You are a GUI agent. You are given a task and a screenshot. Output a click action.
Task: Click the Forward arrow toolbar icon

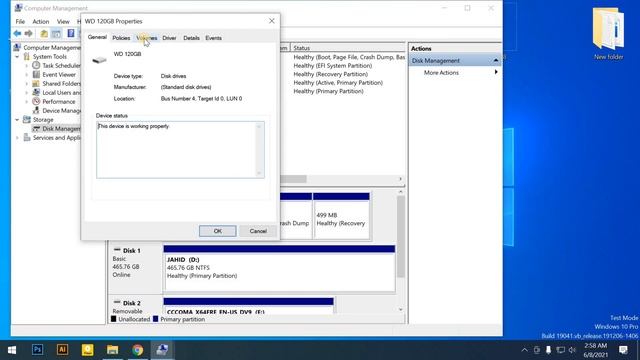point(28,33)
